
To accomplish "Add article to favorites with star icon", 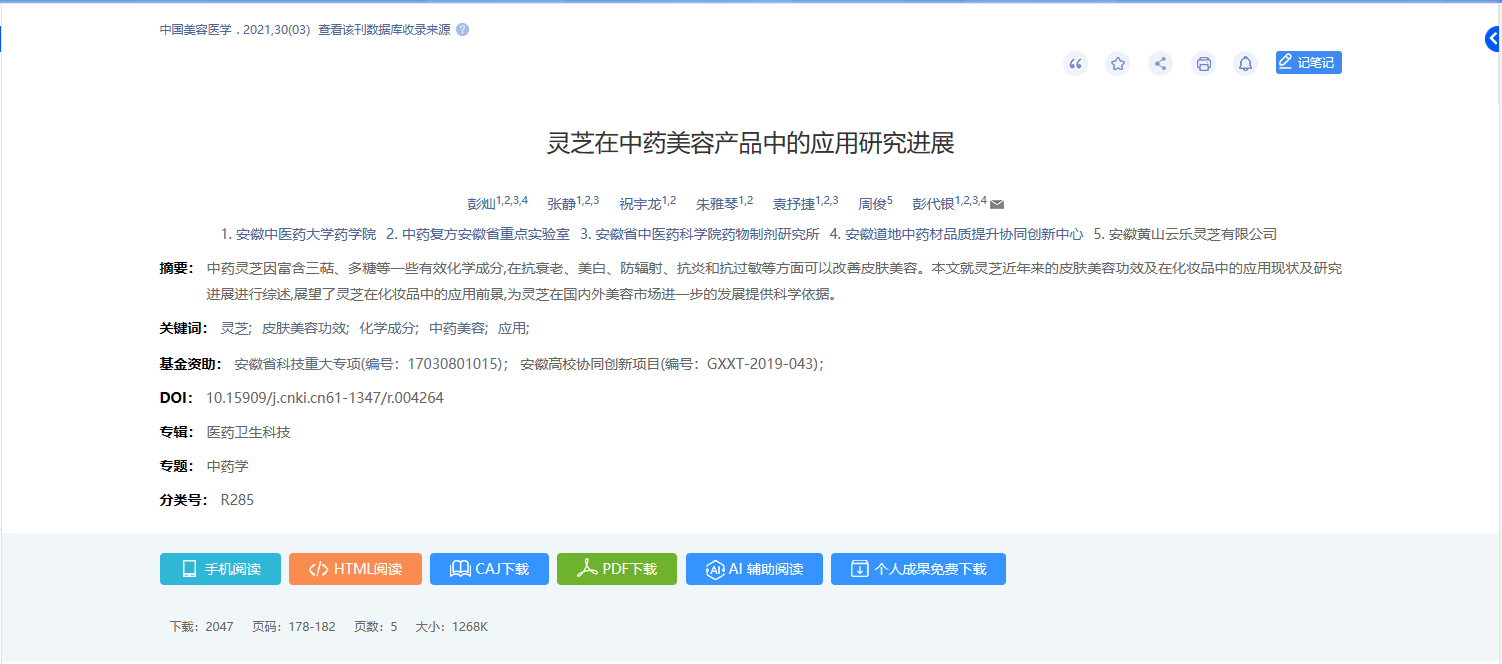I will [x=1117, y=63].
